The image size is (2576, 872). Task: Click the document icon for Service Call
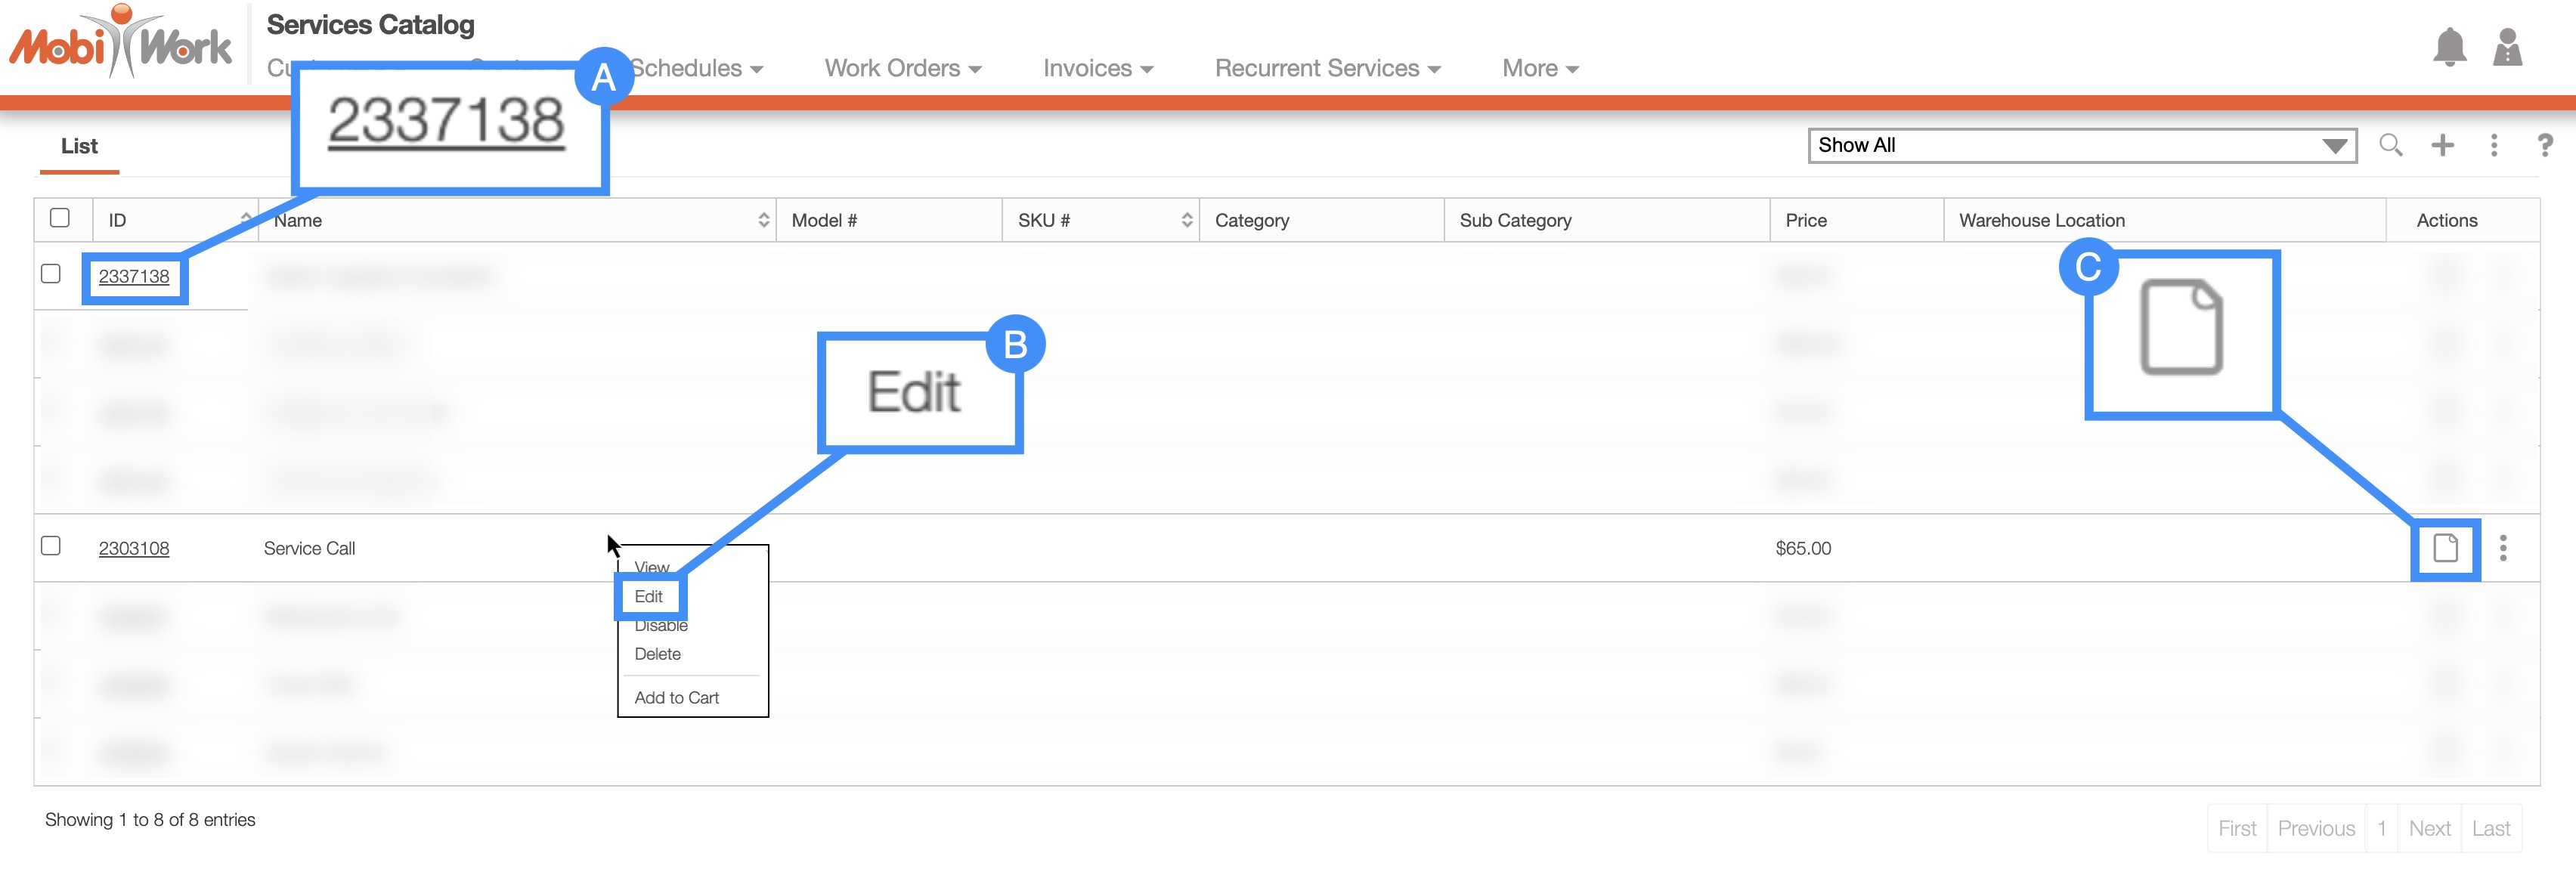[2445, 548]
